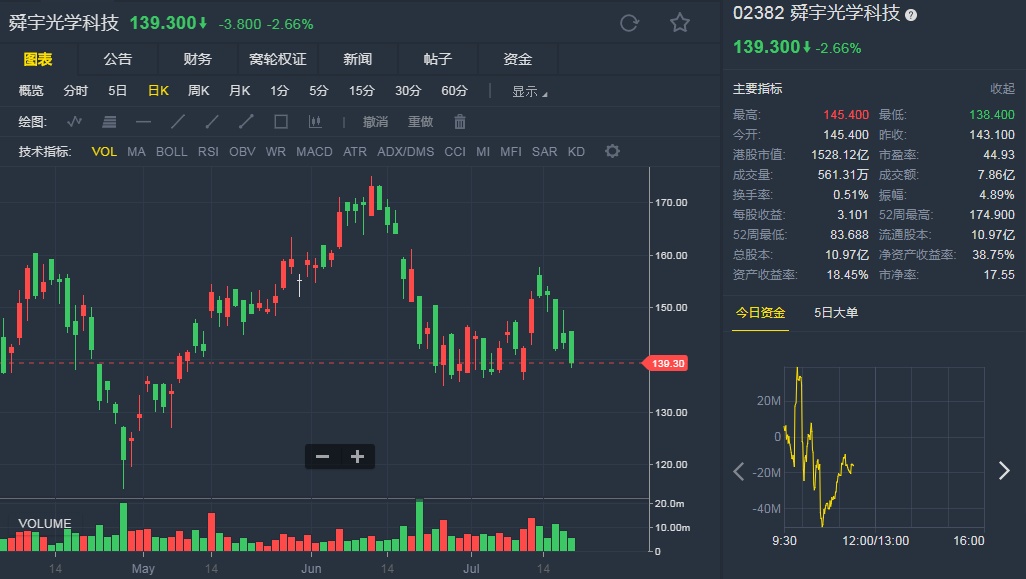Viewport: 1026px width, 579px height.
Task: Collapse key indicators with 收起
Action: 1002,89
